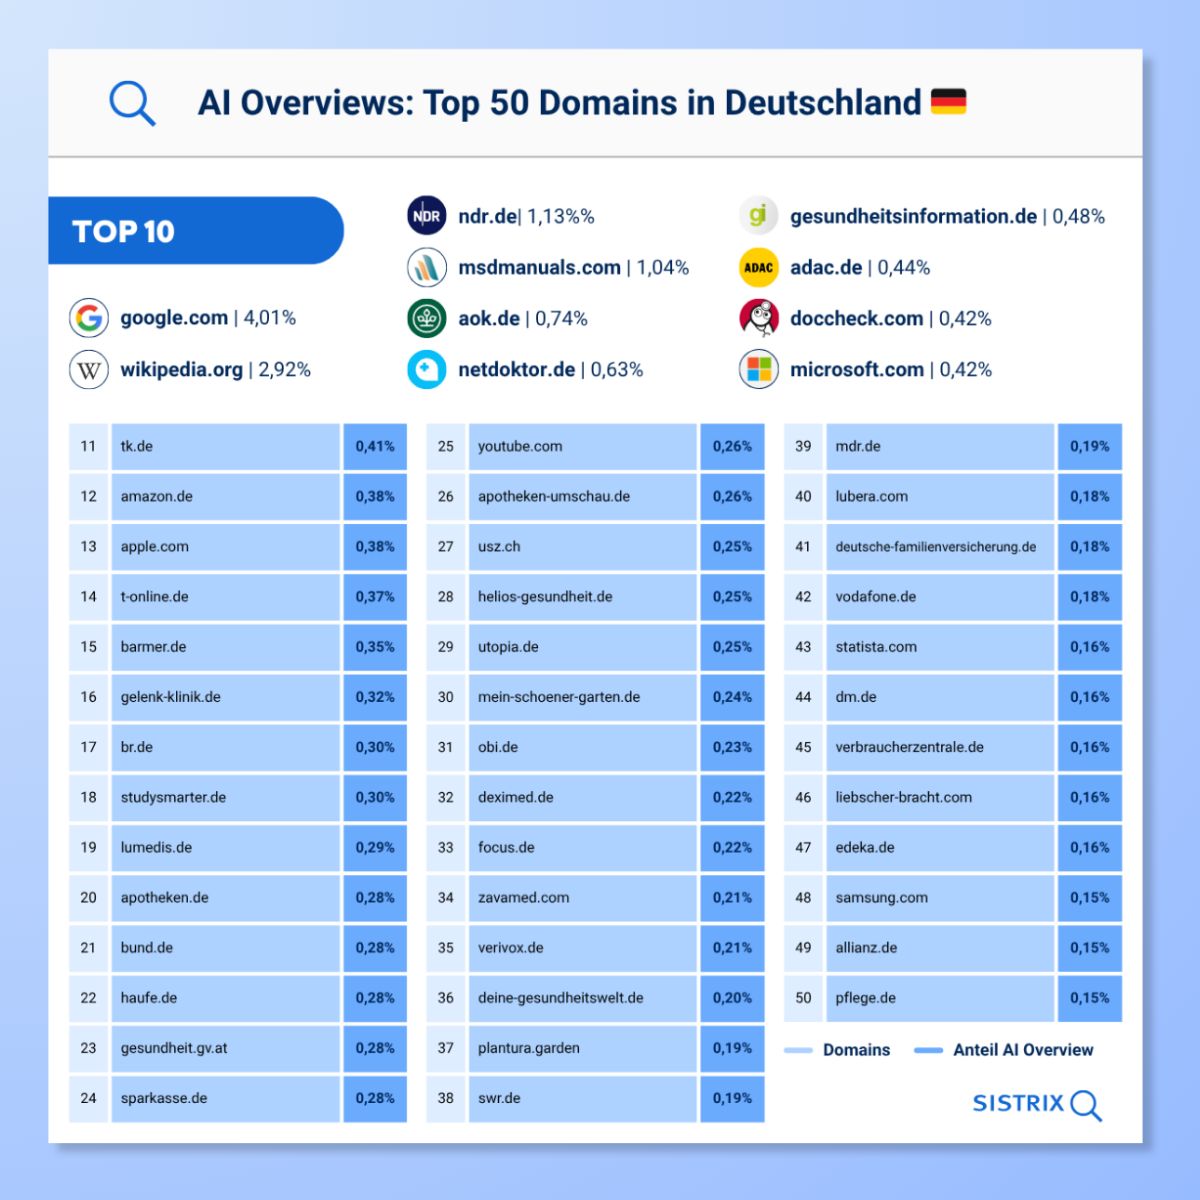Click the allianz.de row
The height and width of the screenshot is (1200, 1200).
953,948
